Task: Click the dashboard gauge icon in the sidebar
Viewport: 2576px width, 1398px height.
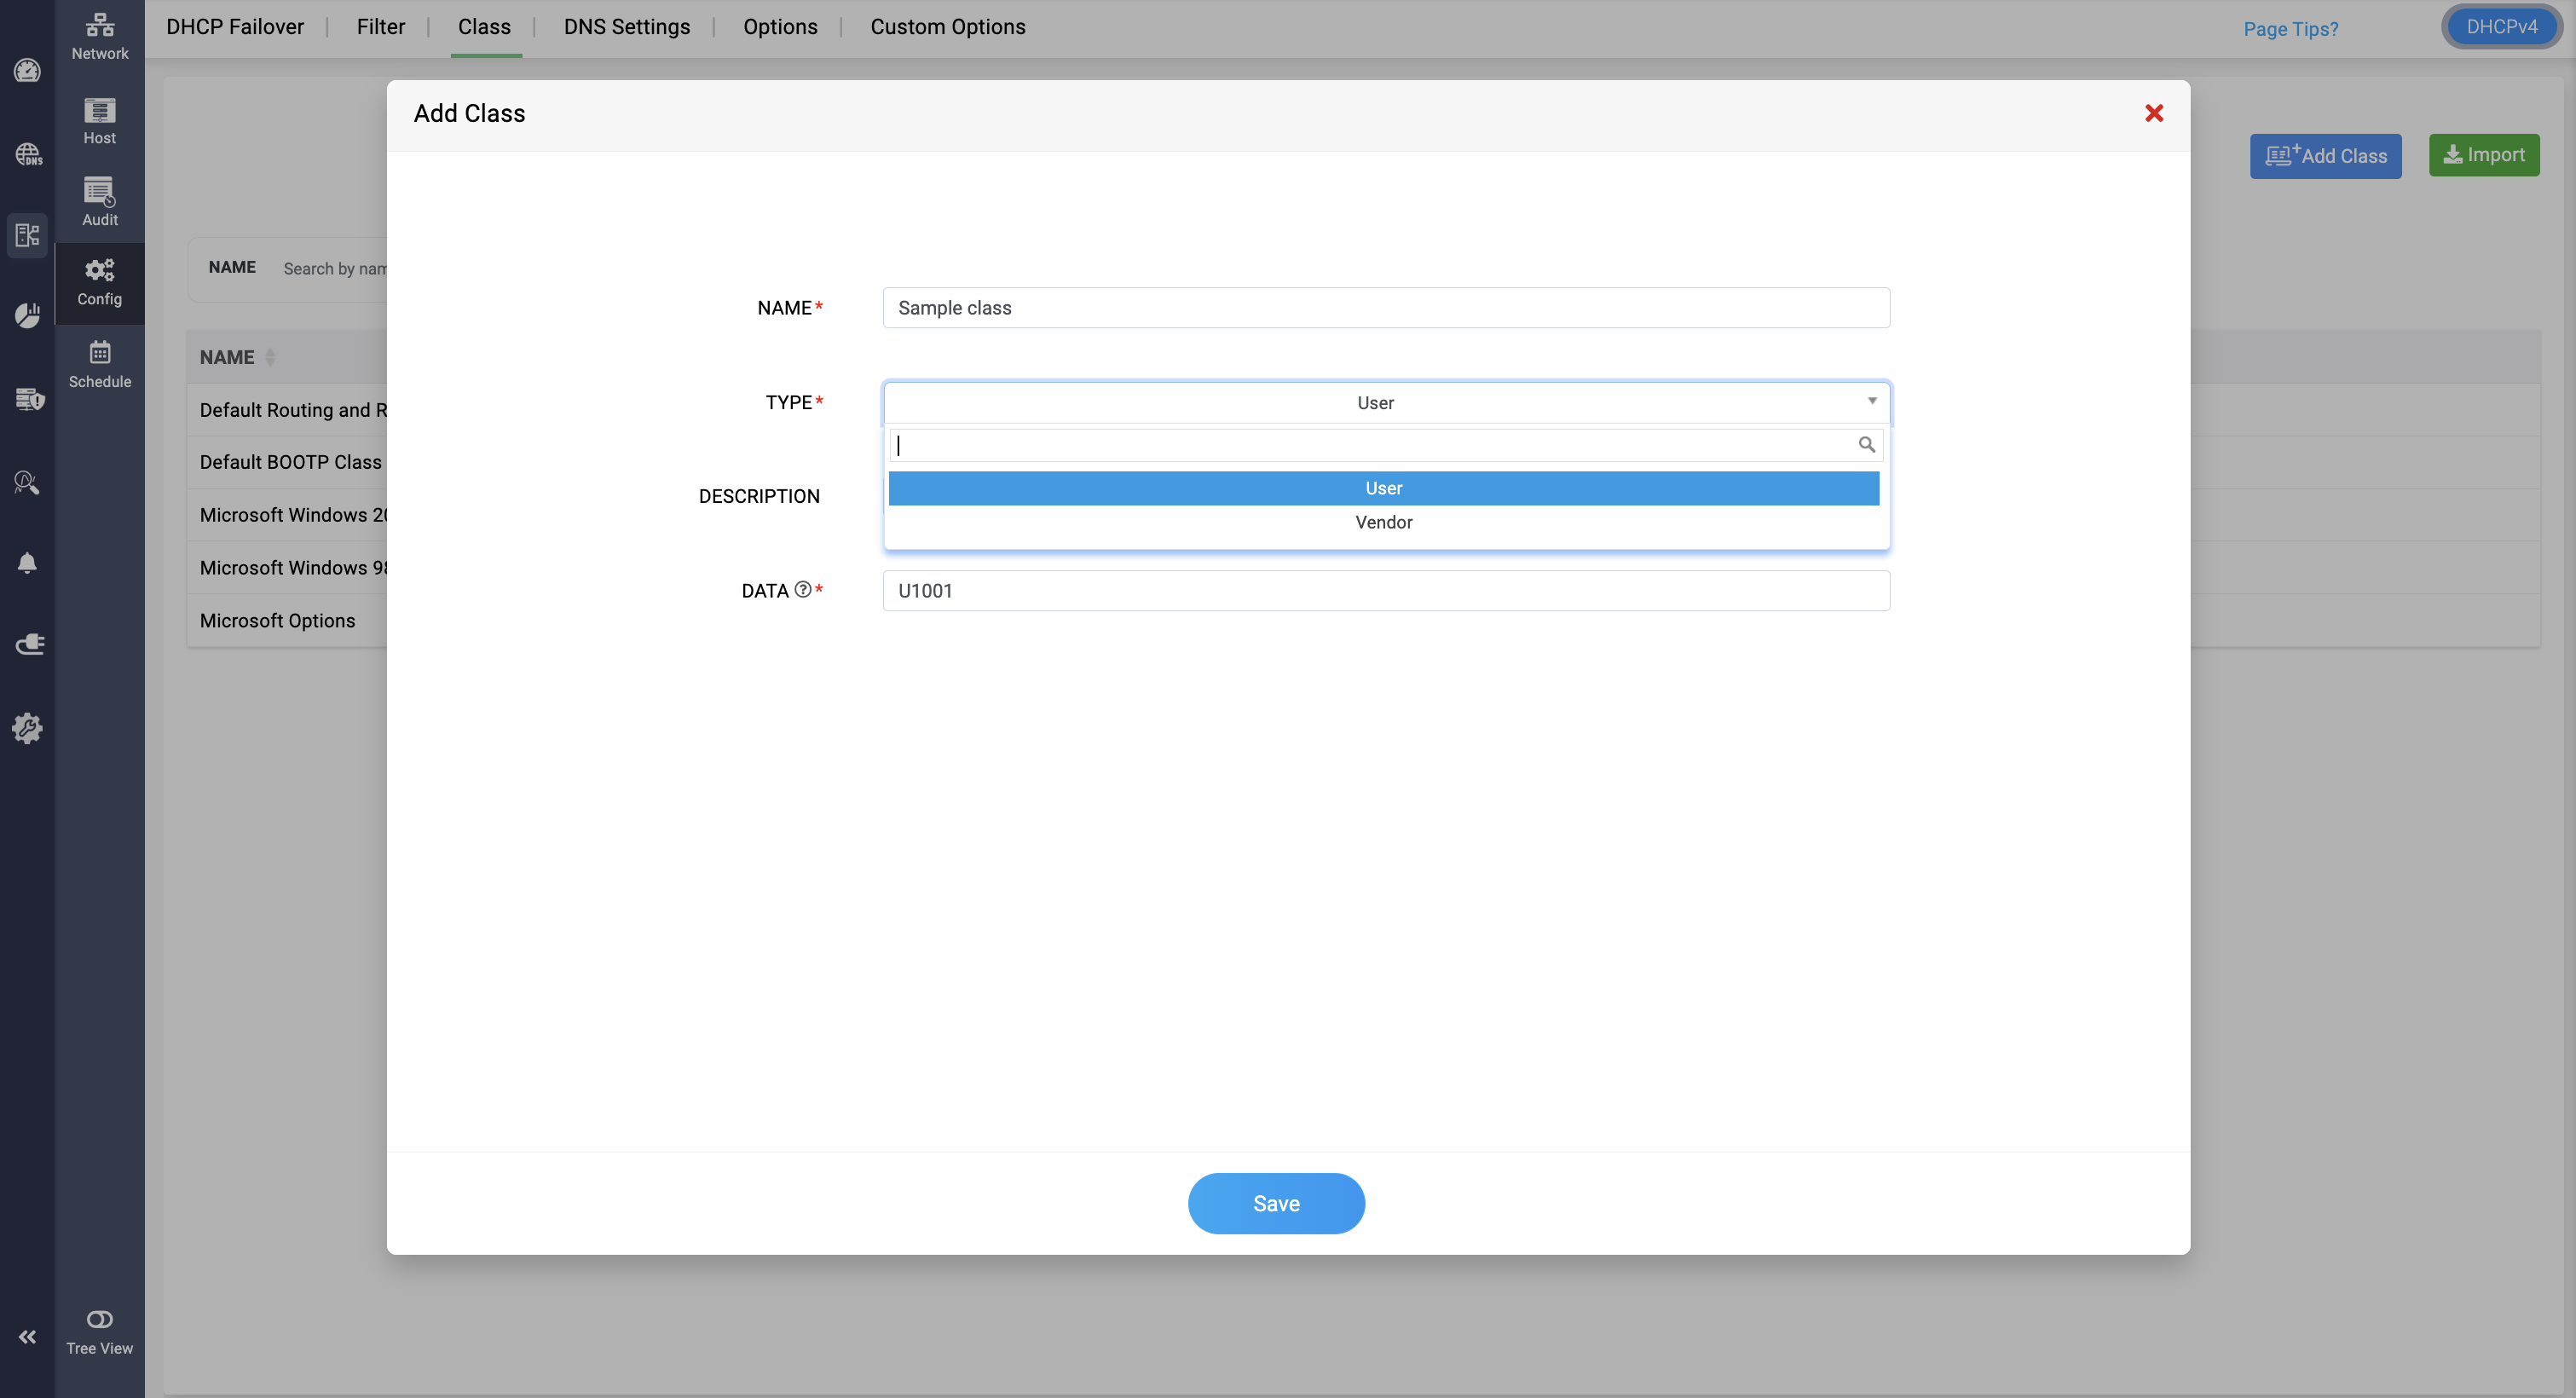Action: tap(27, 70)
